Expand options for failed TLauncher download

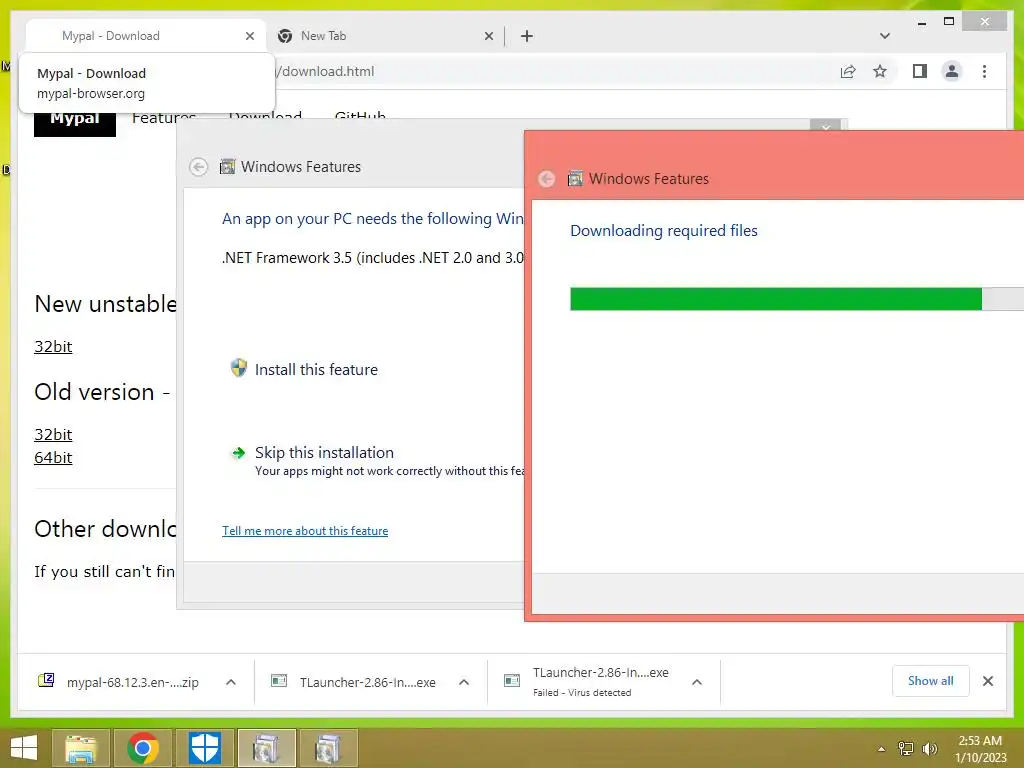(697, 682)
